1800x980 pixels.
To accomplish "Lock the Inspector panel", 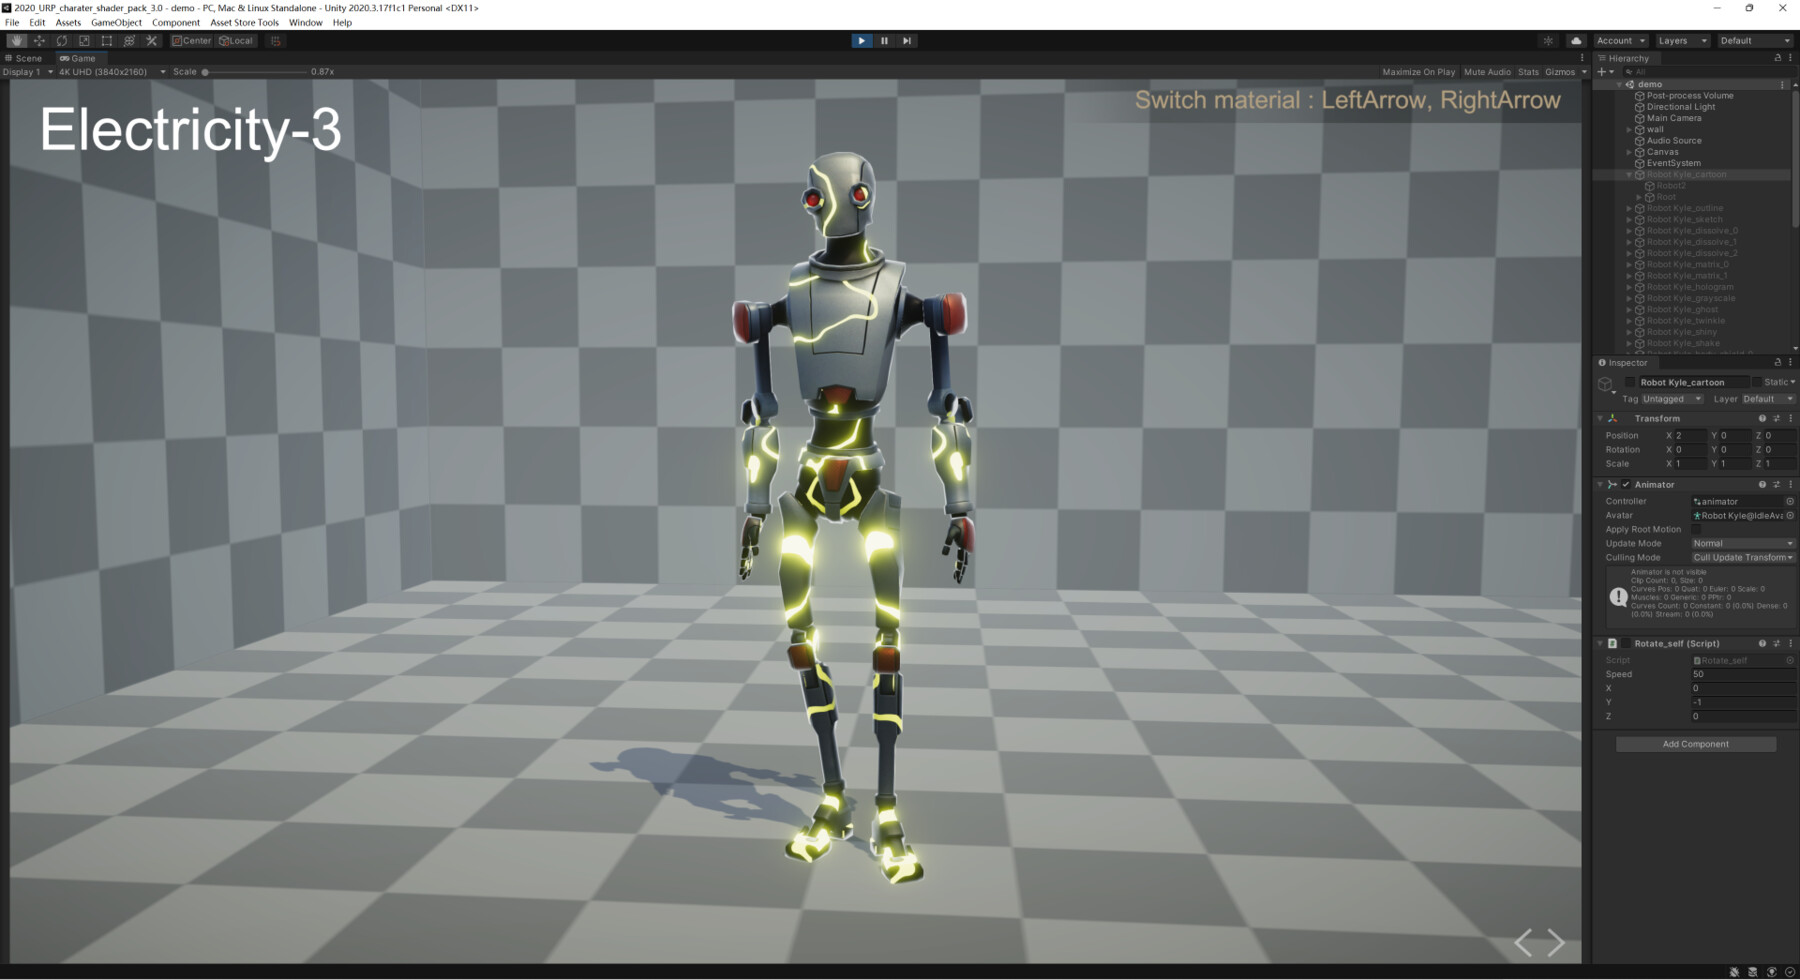I will [1778, 362].
